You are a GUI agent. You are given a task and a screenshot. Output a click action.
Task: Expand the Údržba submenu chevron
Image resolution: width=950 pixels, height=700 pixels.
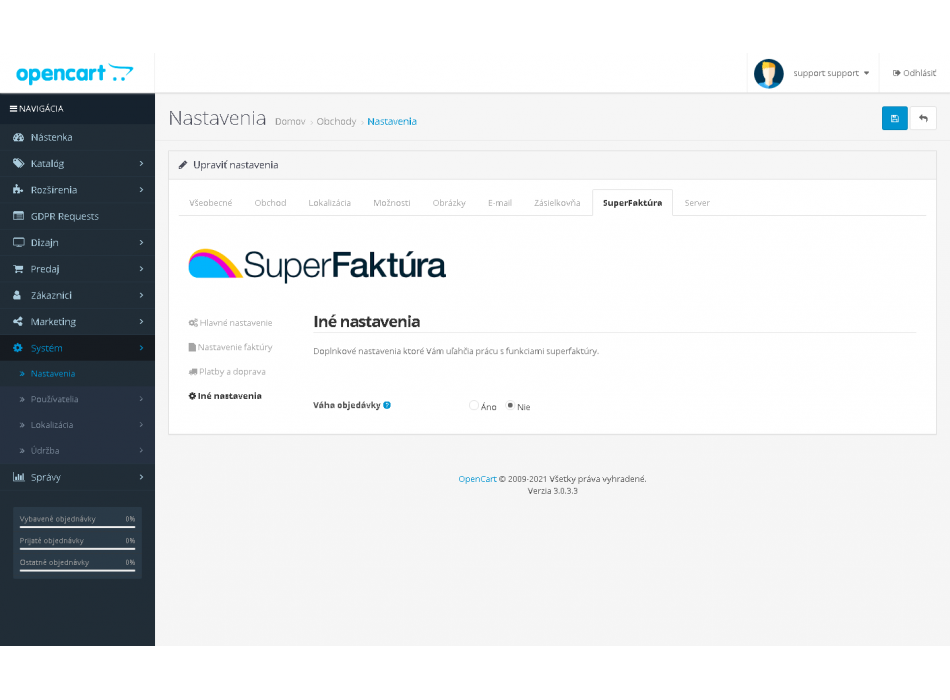click(141, 451)
